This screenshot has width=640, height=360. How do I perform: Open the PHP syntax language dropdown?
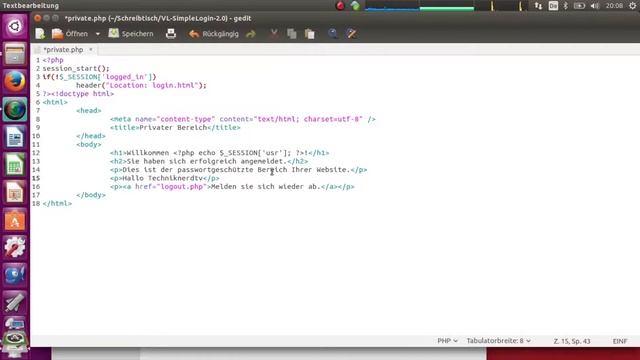click(x=447, y=341)
